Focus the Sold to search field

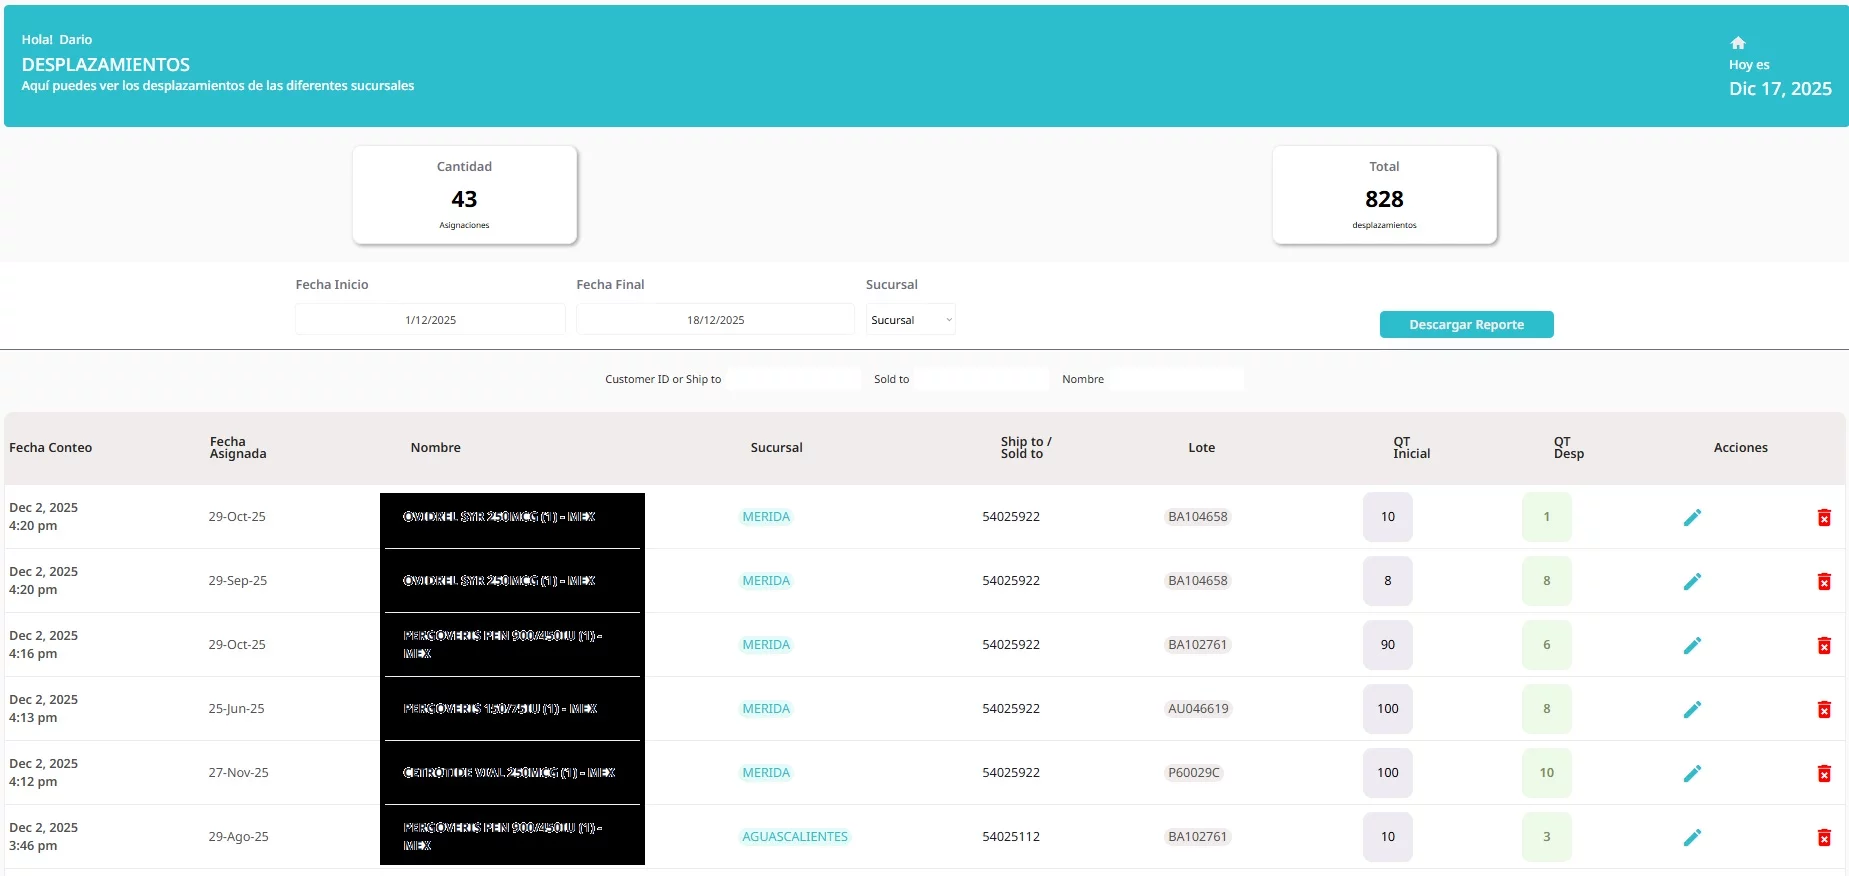point(980,379)
